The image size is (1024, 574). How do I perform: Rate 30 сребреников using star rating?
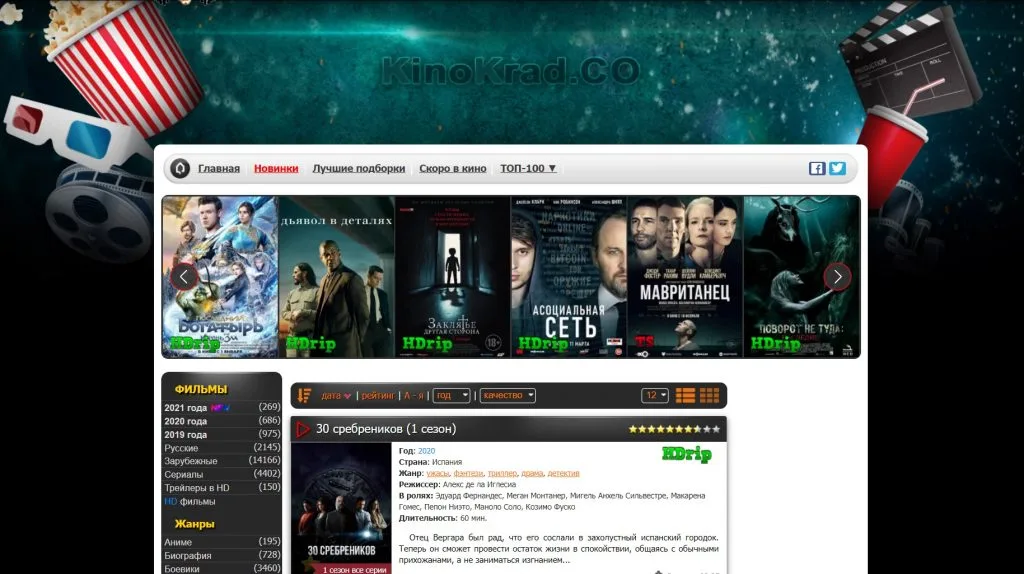[x=673, y=429]
